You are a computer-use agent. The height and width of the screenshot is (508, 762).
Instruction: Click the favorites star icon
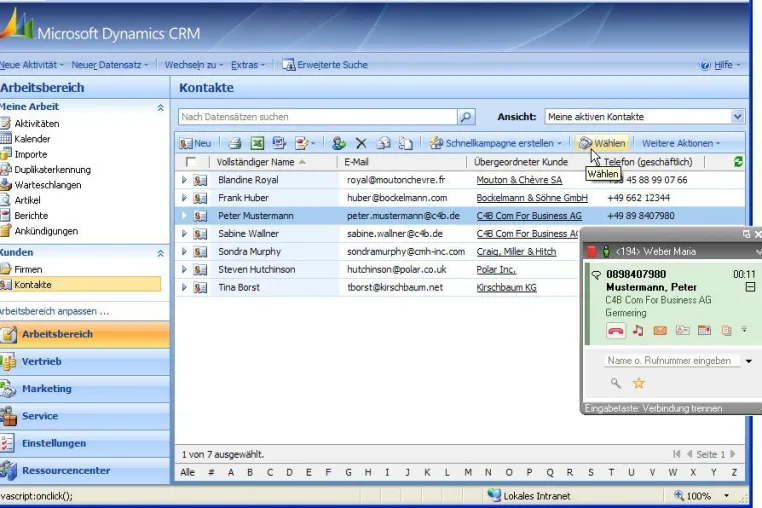pos(639,383)
